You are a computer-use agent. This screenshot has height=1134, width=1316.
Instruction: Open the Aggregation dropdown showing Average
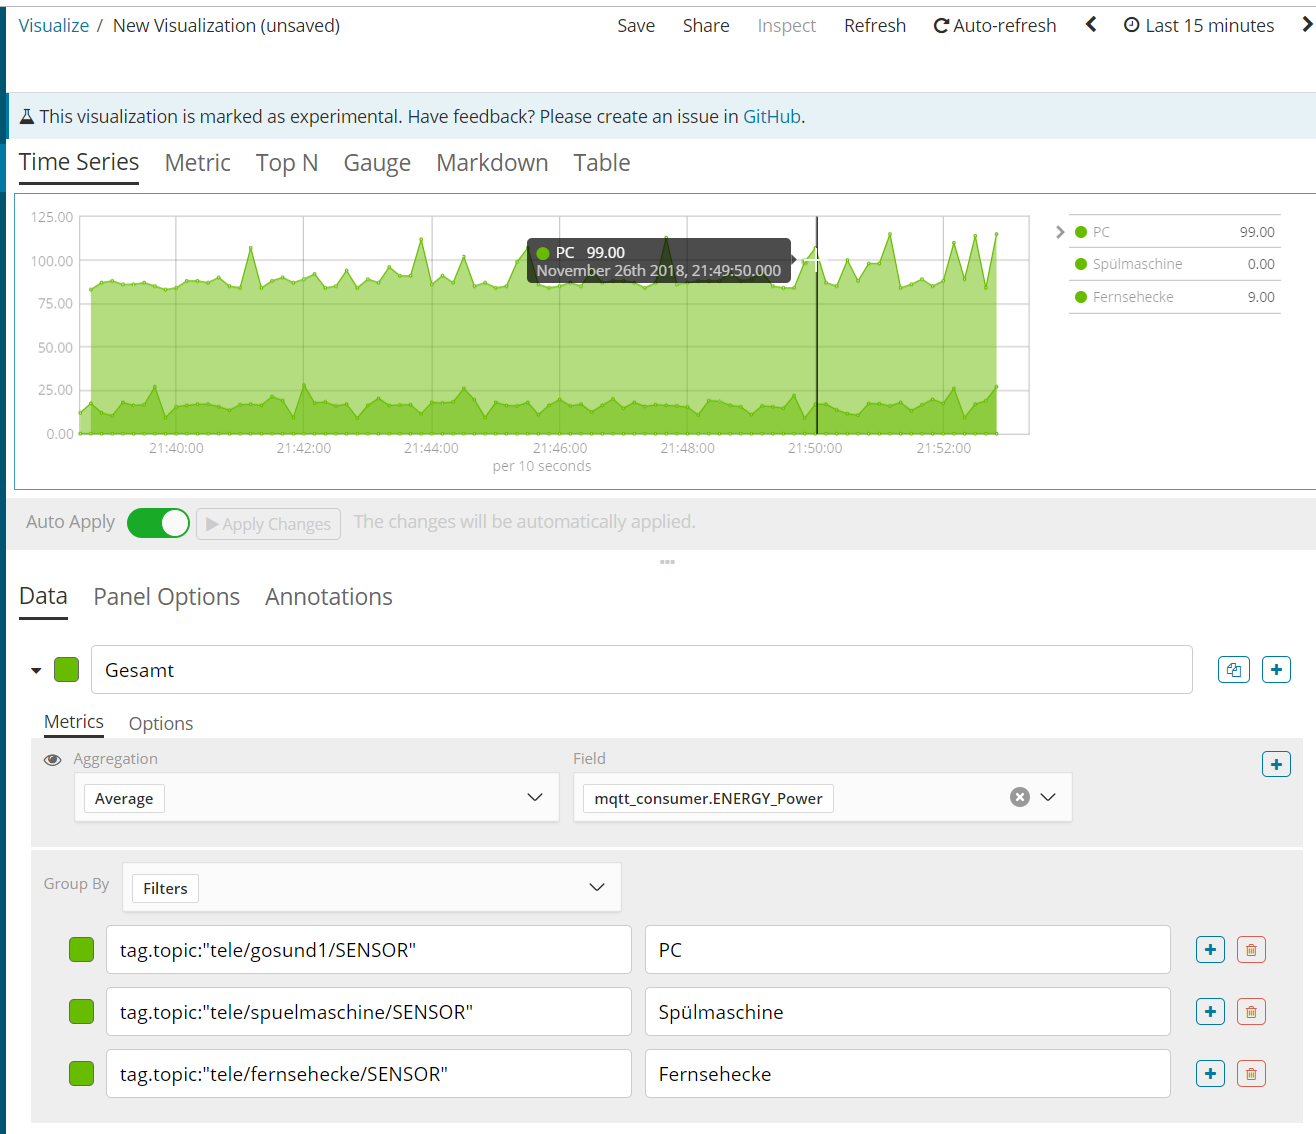click(x=316, y=798)
